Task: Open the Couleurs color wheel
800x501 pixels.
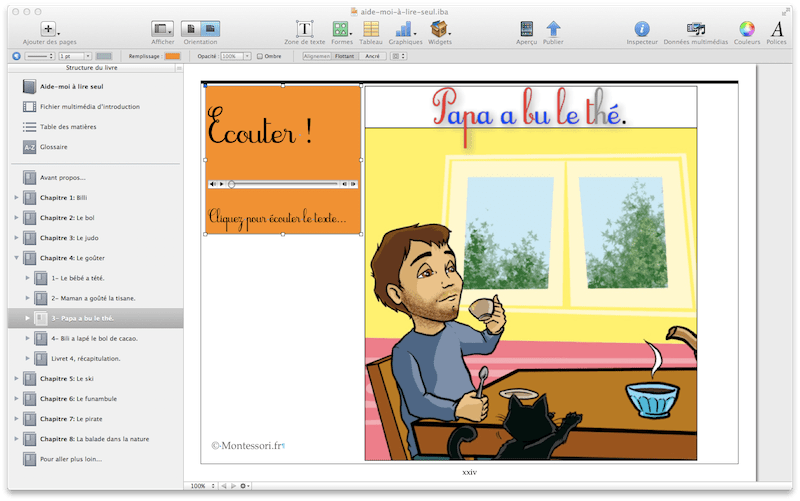Action: (x=747, y=29)
